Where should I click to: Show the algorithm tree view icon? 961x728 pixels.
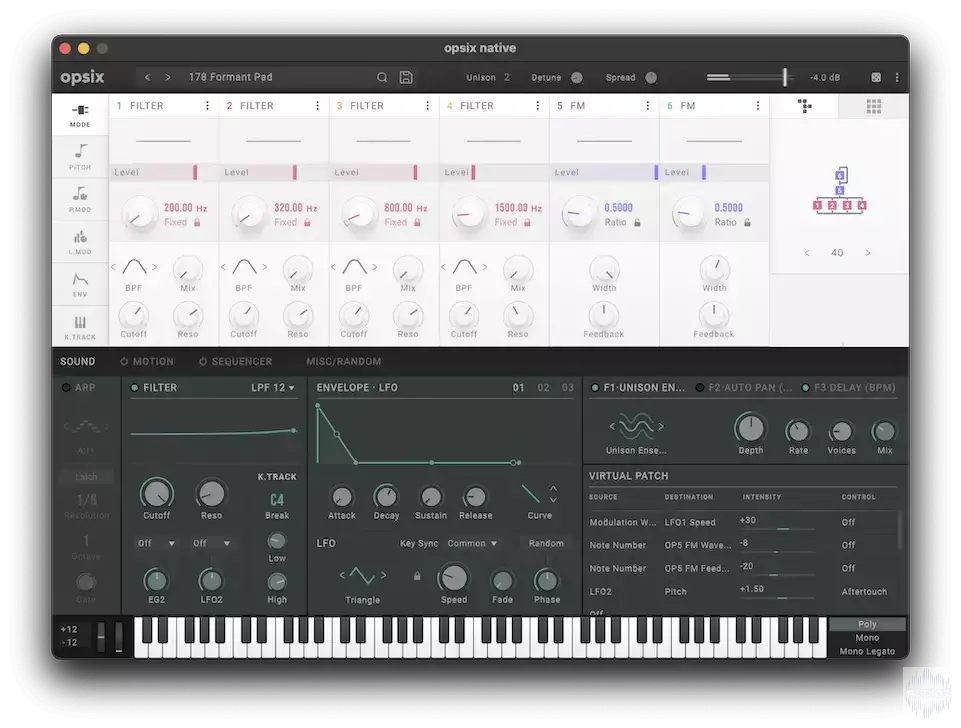(x=804, y=106)
